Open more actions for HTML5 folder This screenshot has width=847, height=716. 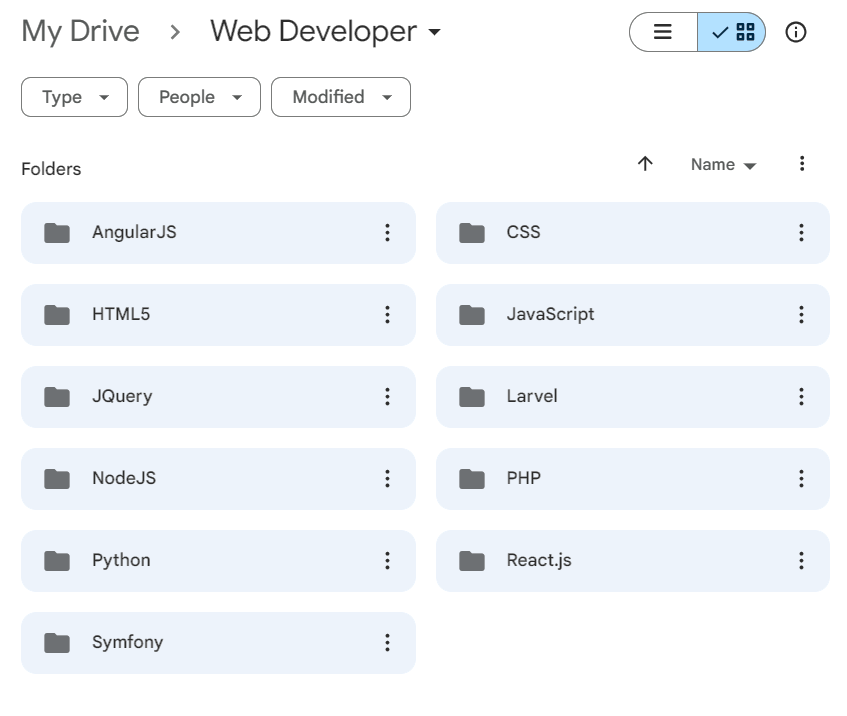point(387,314)
